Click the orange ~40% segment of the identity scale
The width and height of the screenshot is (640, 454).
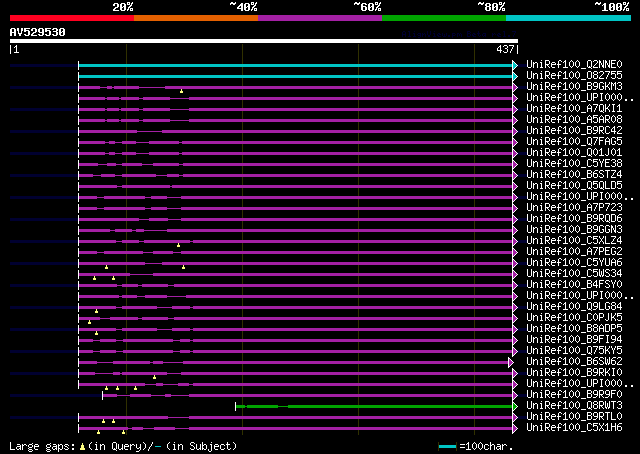click(x=195, y=18)
